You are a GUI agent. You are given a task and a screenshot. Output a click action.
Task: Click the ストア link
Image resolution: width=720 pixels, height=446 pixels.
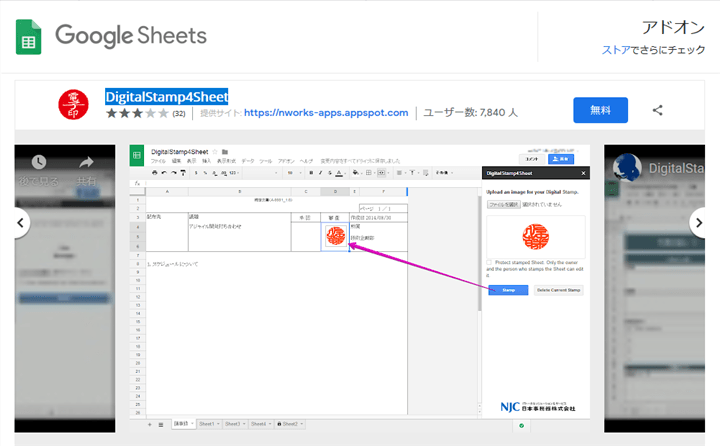click(614, 50)
